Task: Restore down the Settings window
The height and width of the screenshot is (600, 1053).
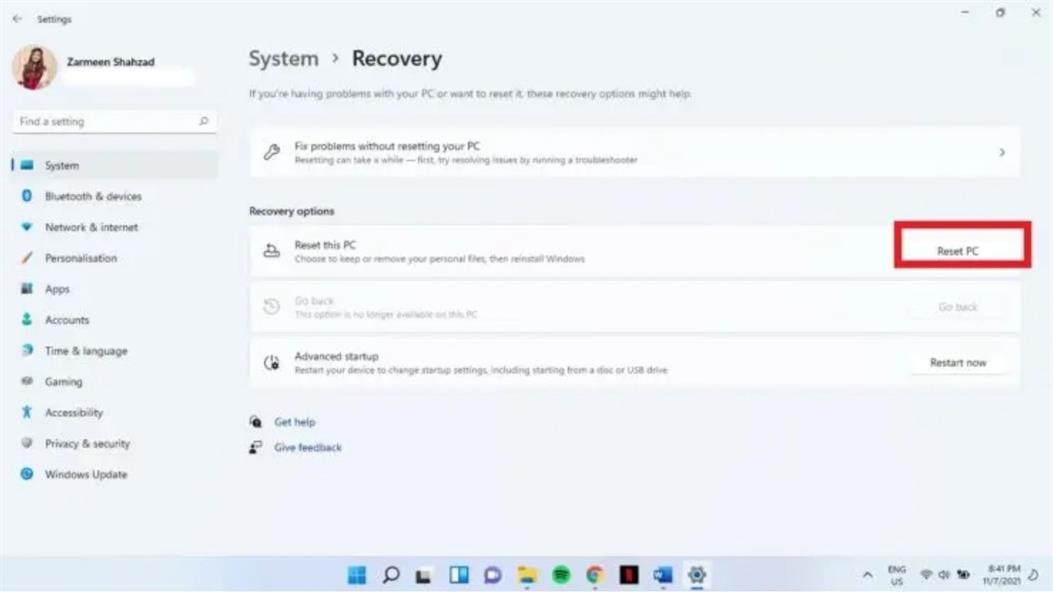Action: (1001, 12)
